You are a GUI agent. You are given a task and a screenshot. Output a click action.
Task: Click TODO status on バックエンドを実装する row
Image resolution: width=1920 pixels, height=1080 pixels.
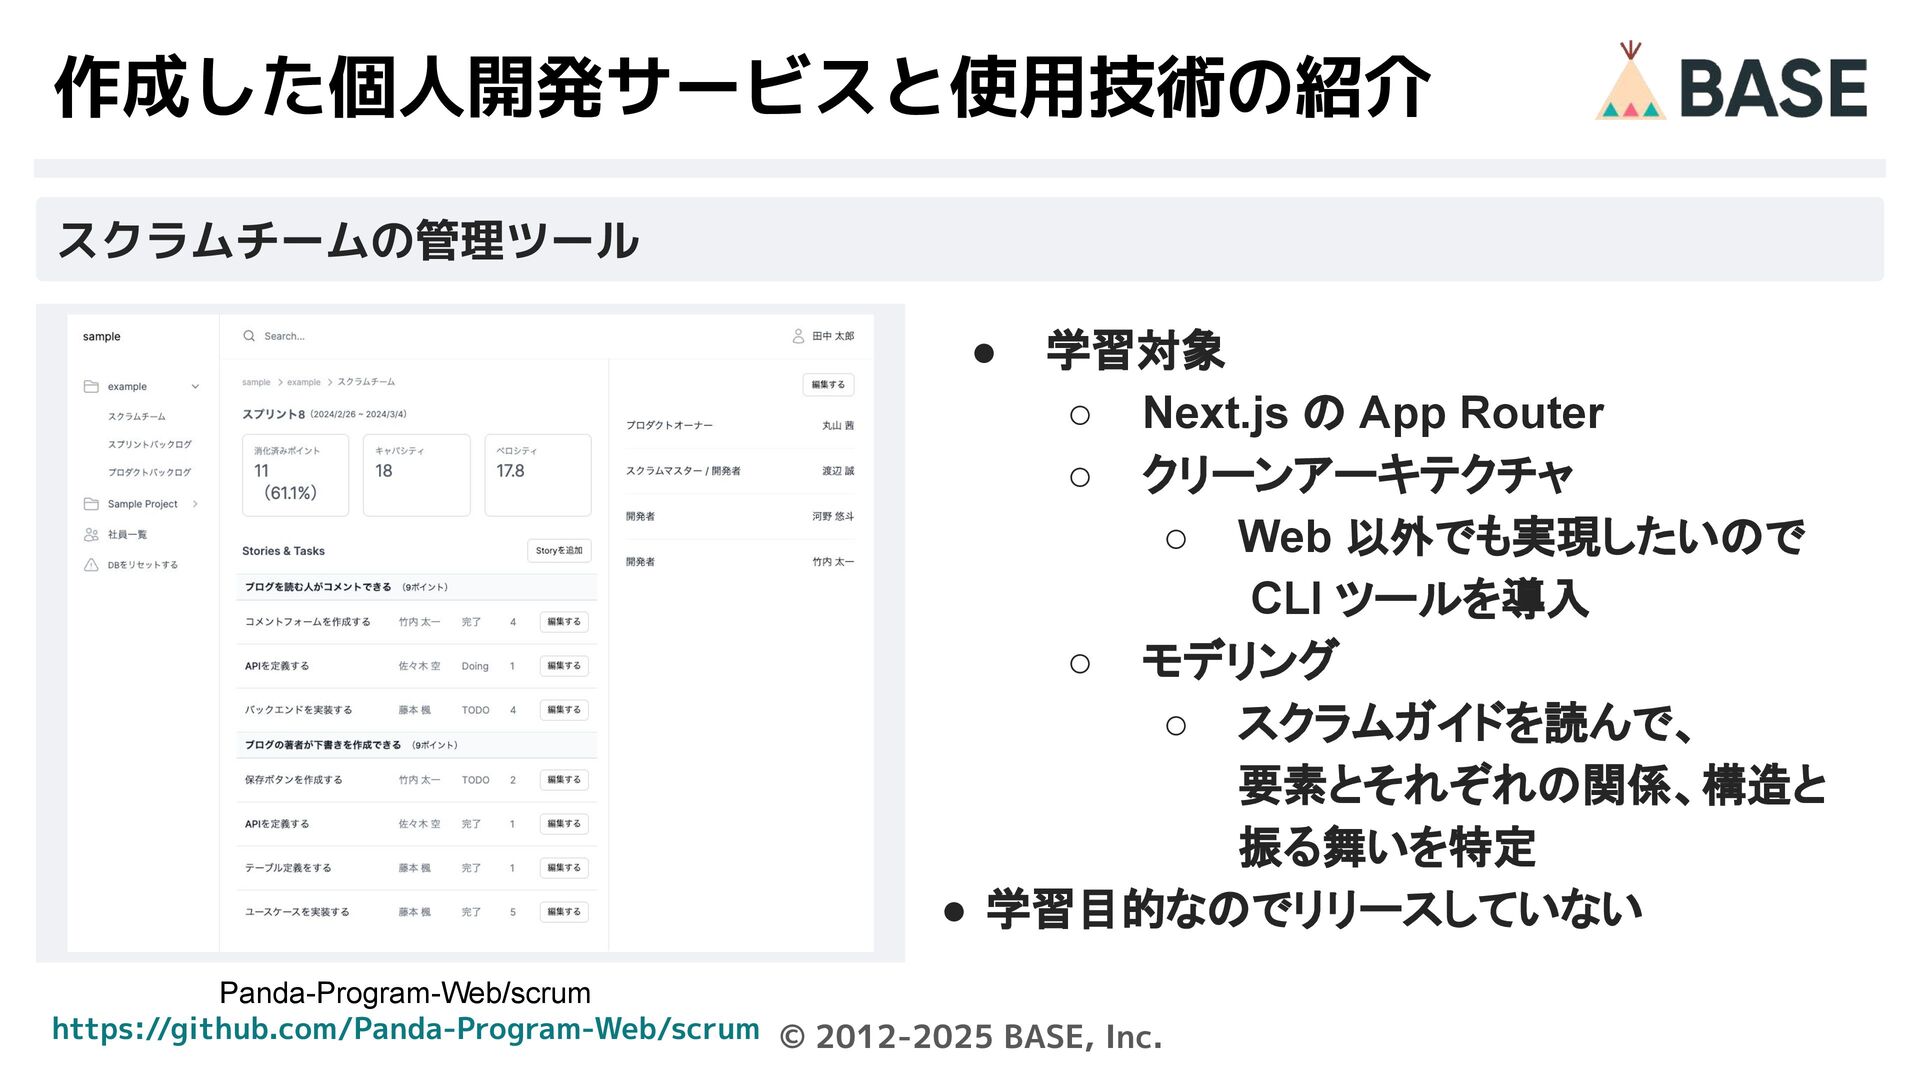(x=475, y=710)
